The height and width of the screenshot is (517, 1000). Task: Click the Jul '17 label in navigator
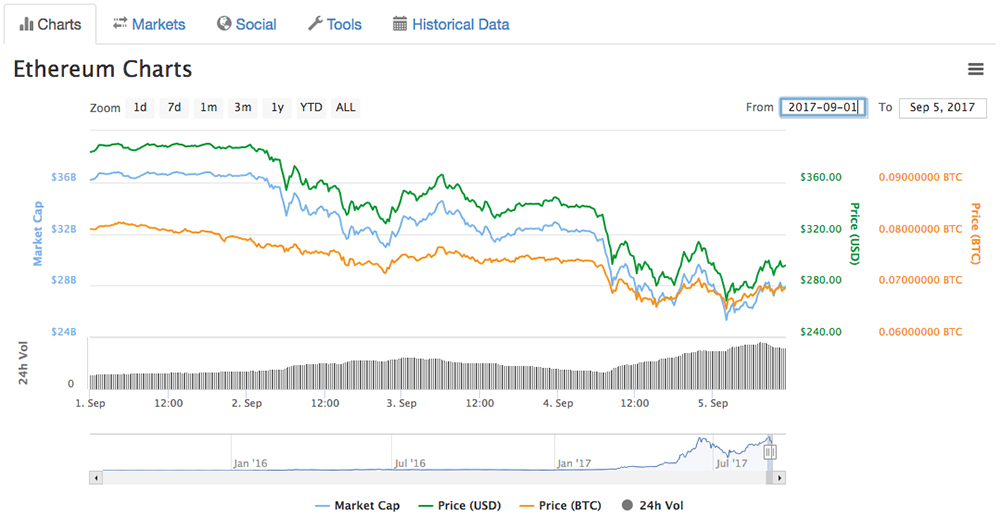[x=732, y=463]
